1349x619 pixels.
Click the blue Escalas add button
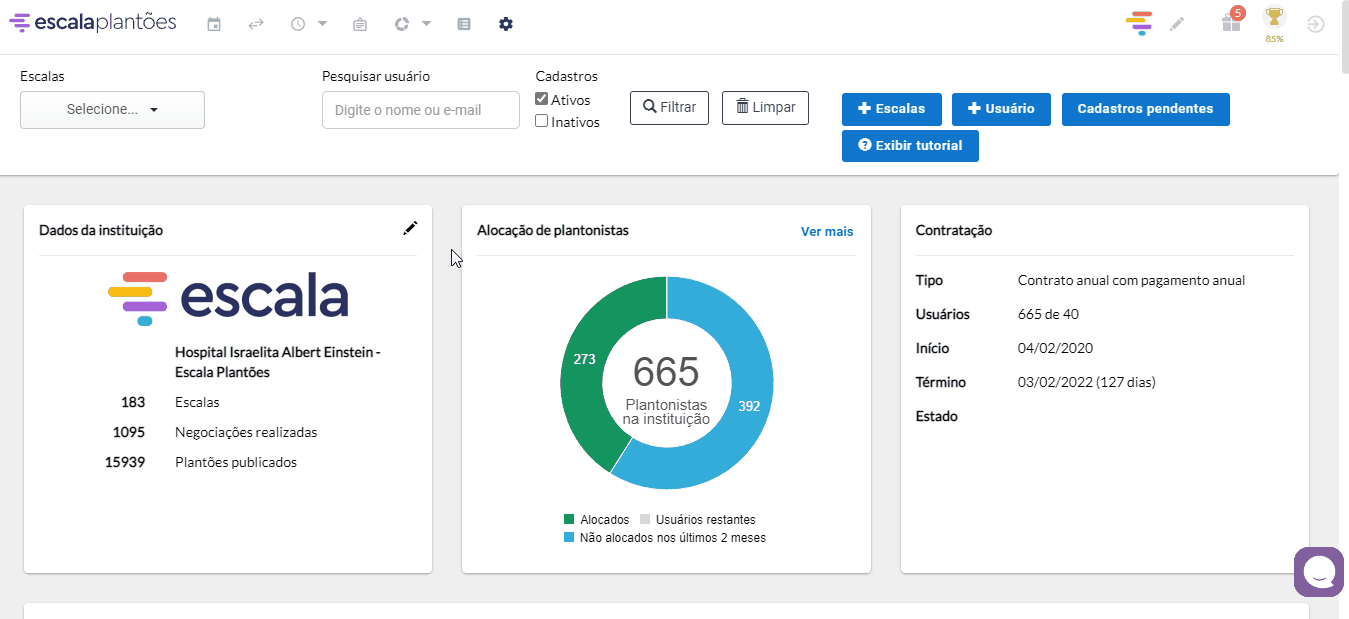point(892,109)
